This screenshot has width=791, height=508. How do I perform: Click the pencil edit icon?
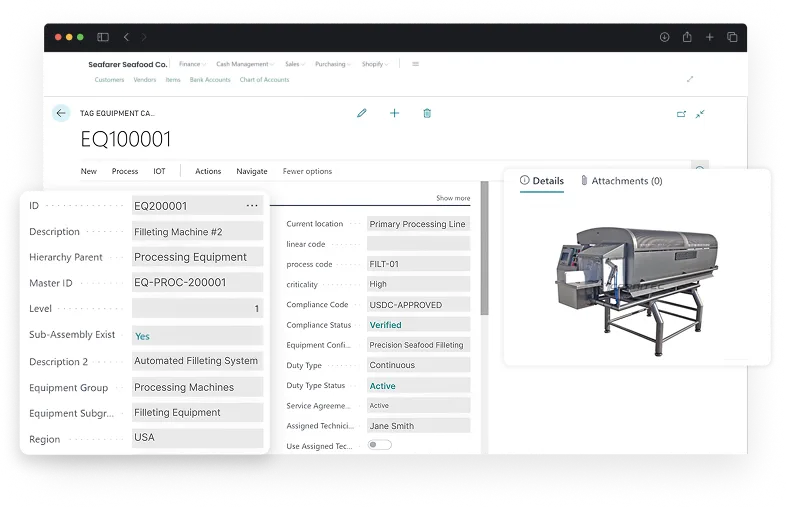click(x=362, y=113)
